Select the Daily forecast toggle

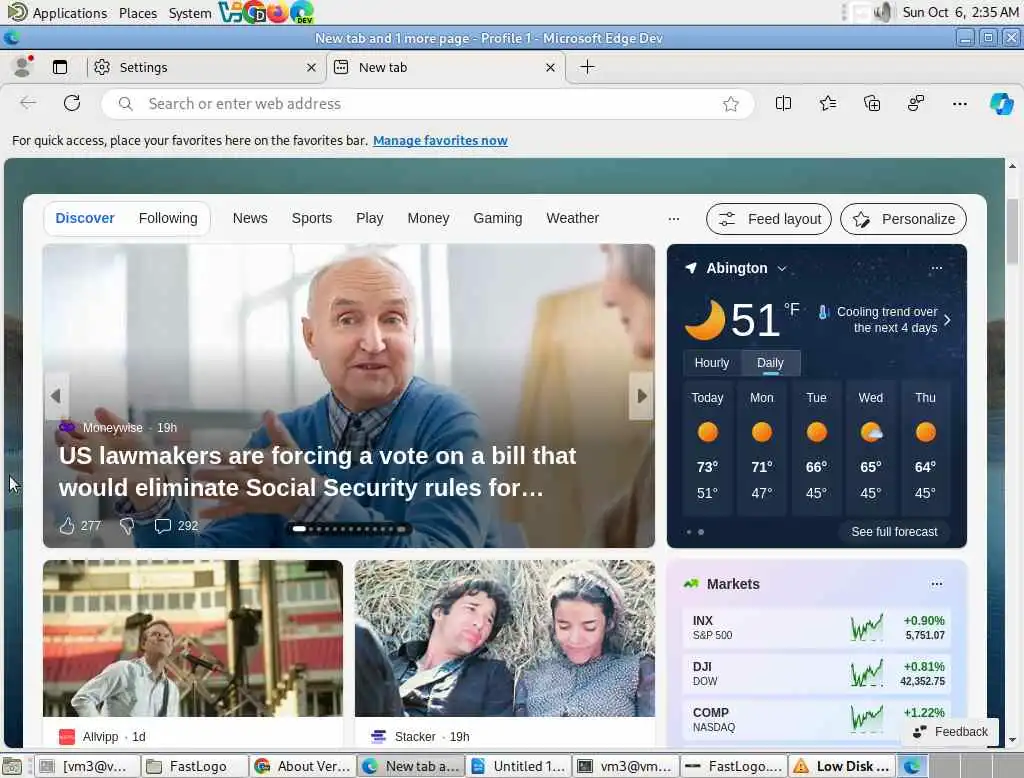[x=771, y=363]
